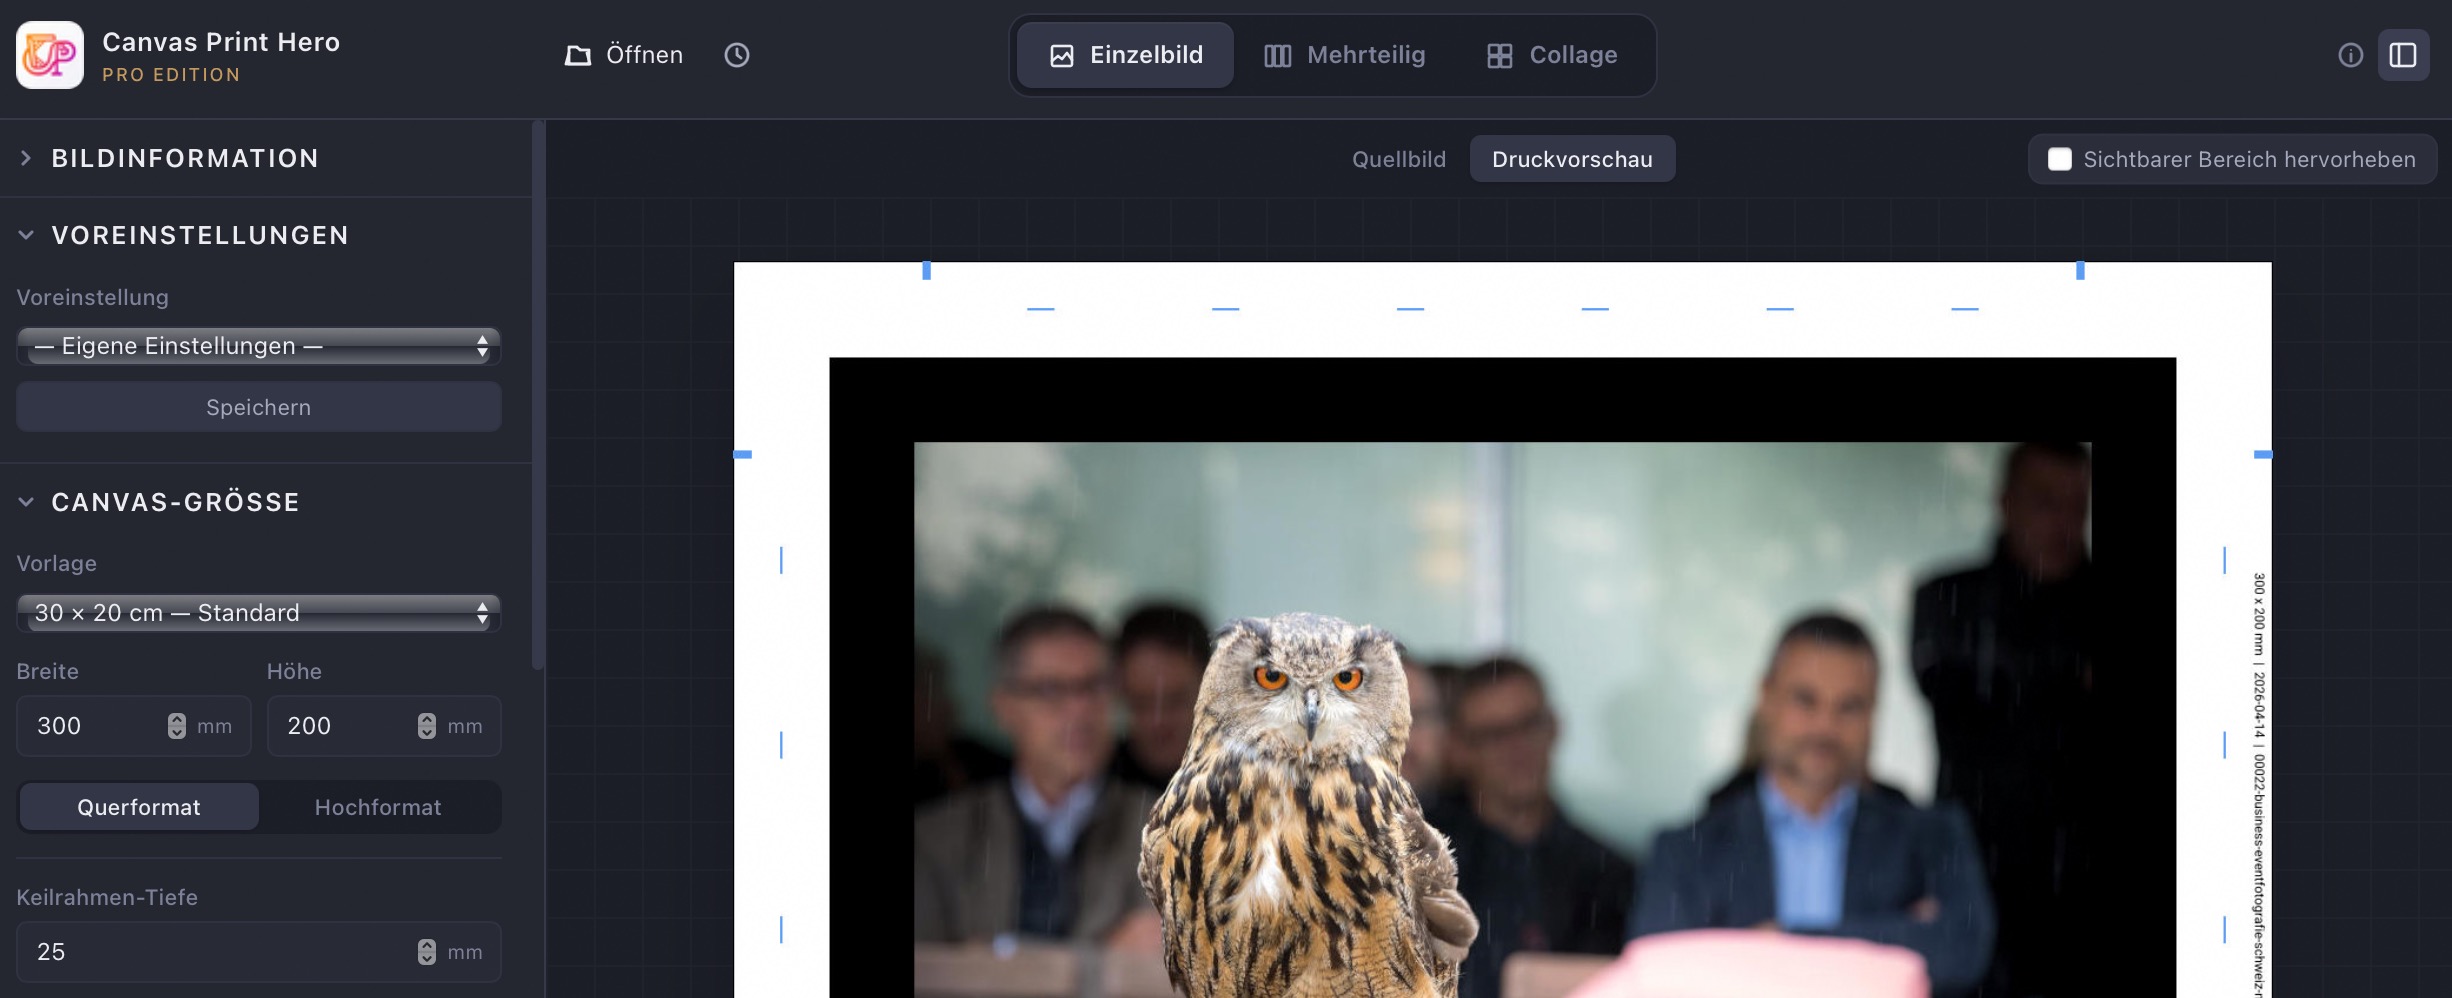Click the Breite stepper arrows
Screen dimensions: 2452x998
pyautogui.click(x=177, y=726)
